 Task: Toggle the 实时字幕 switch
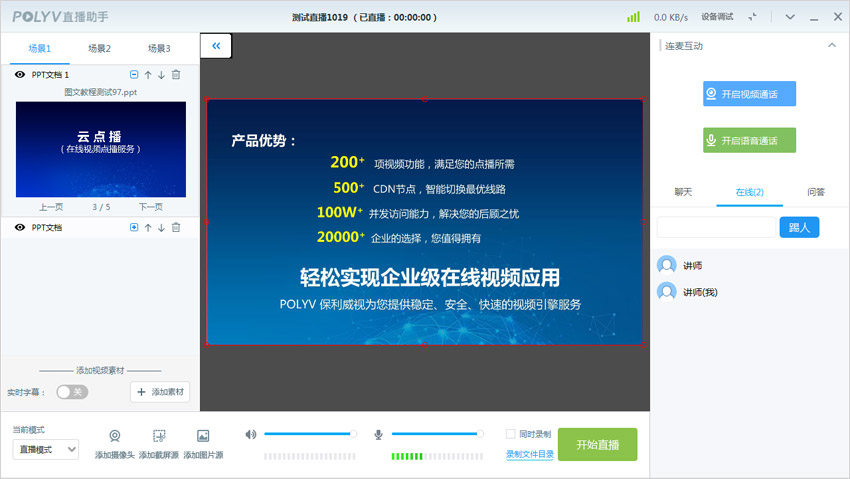(x=72, y=392)
